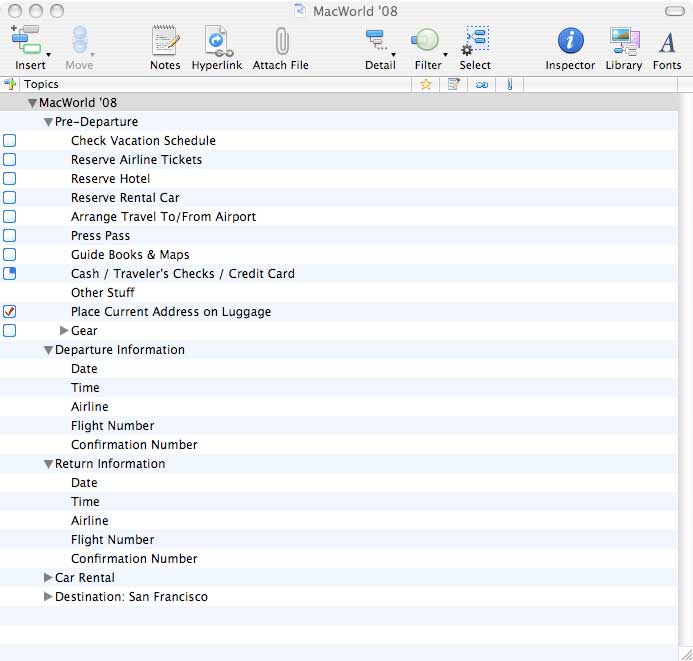Screen dimensions: 693x661
Task: Click the Insert topic toolbar icon
Action: [27, 40]
